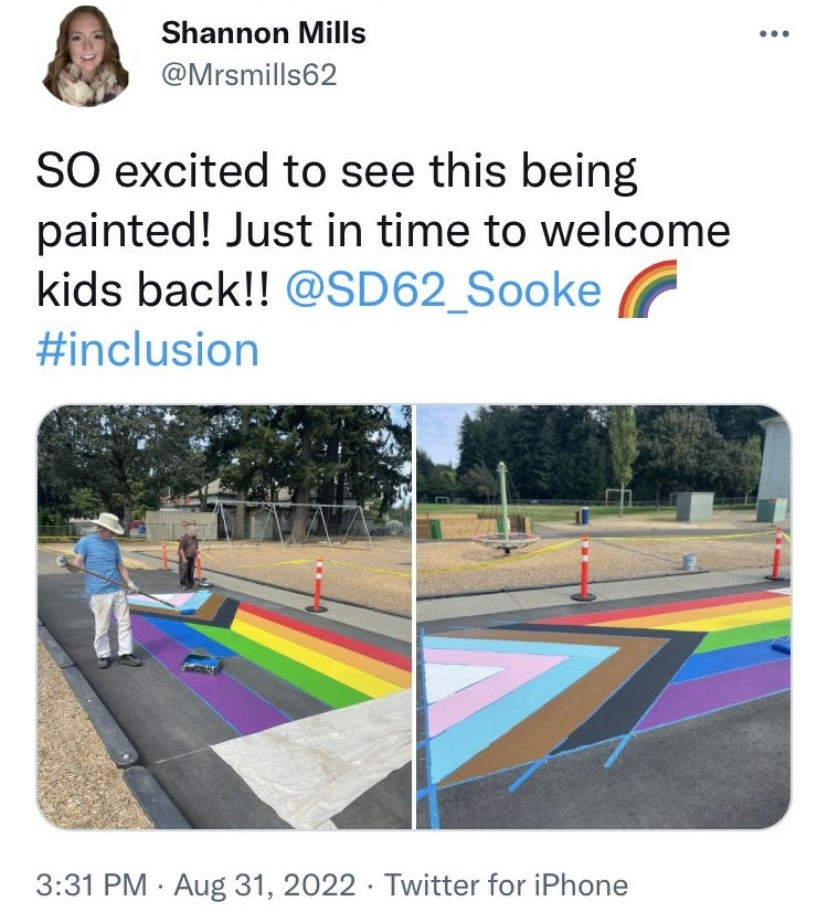The image size is (828, 920).
Task: Follow the @SD62_Sooke mention link
Action: (x=444, y=290)
